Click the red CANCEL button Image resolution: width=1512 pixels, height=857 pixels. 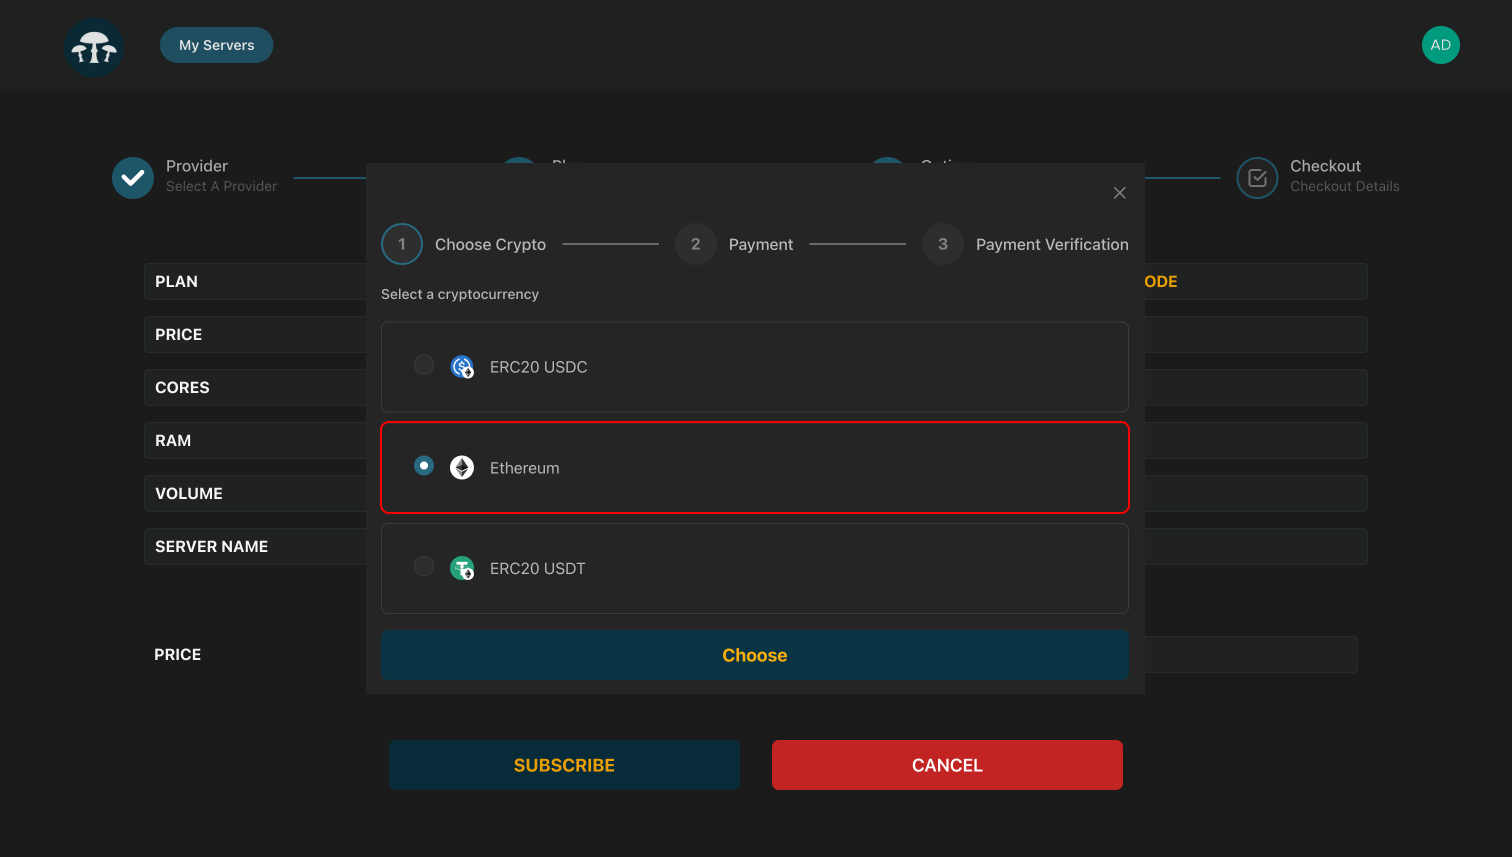[x=947, y=765]
